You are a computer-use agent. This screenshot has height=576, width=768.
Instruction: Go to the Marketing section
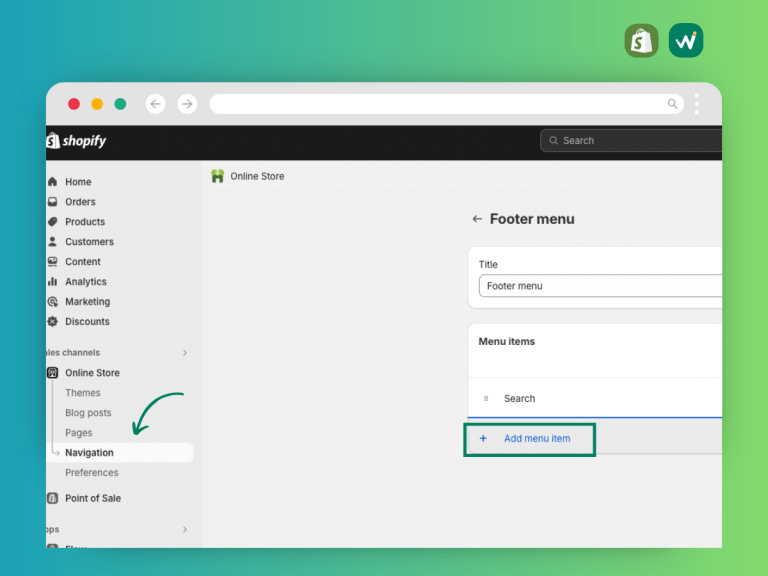click(88, 302)
